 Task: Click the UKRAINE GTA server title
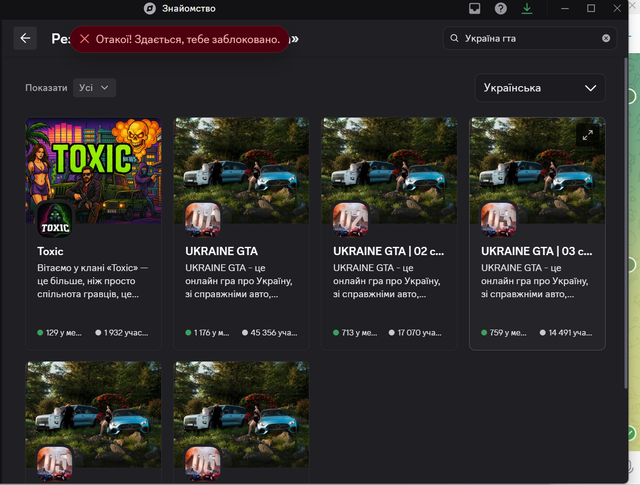point(222,251)
